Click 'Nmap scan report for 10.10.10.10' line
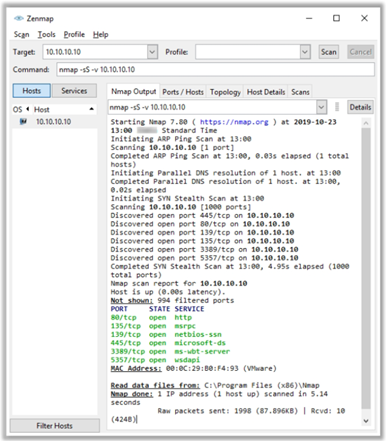The width and height of the screenshot is (386, 441). tap(179, 283)
